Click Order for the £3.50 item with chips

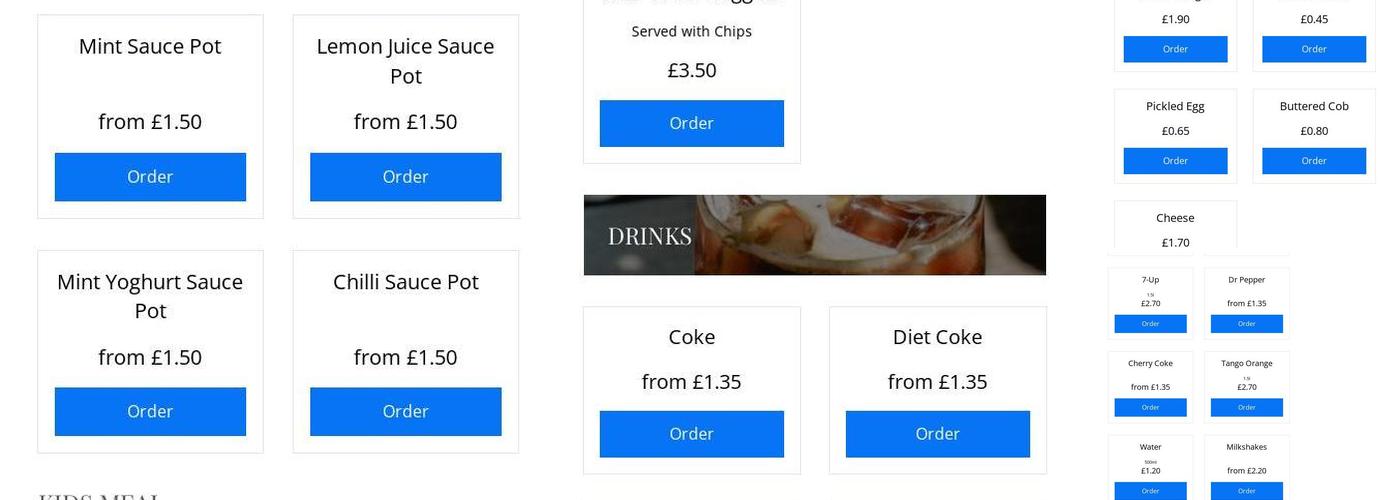click(x=691, y=123)
